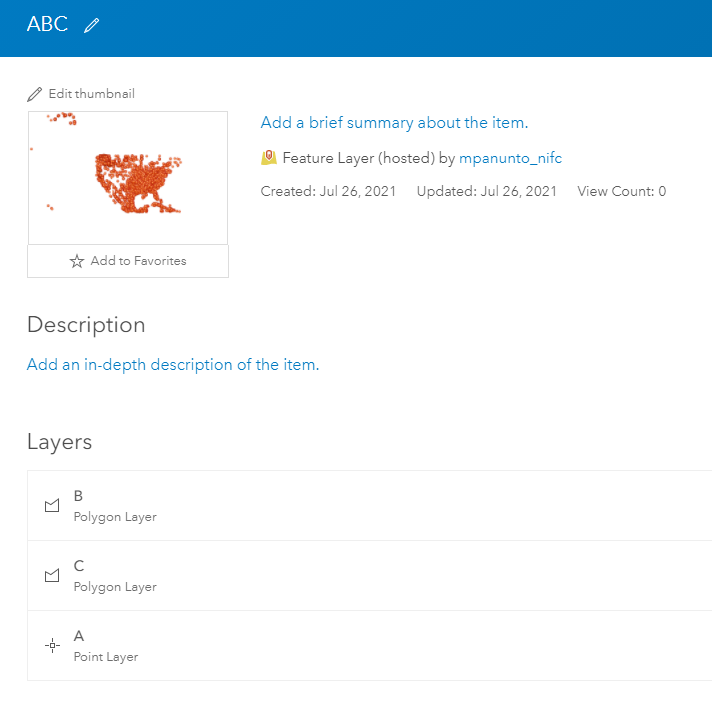Click the Description section heading
712x705 pixels.
(86, 325)
